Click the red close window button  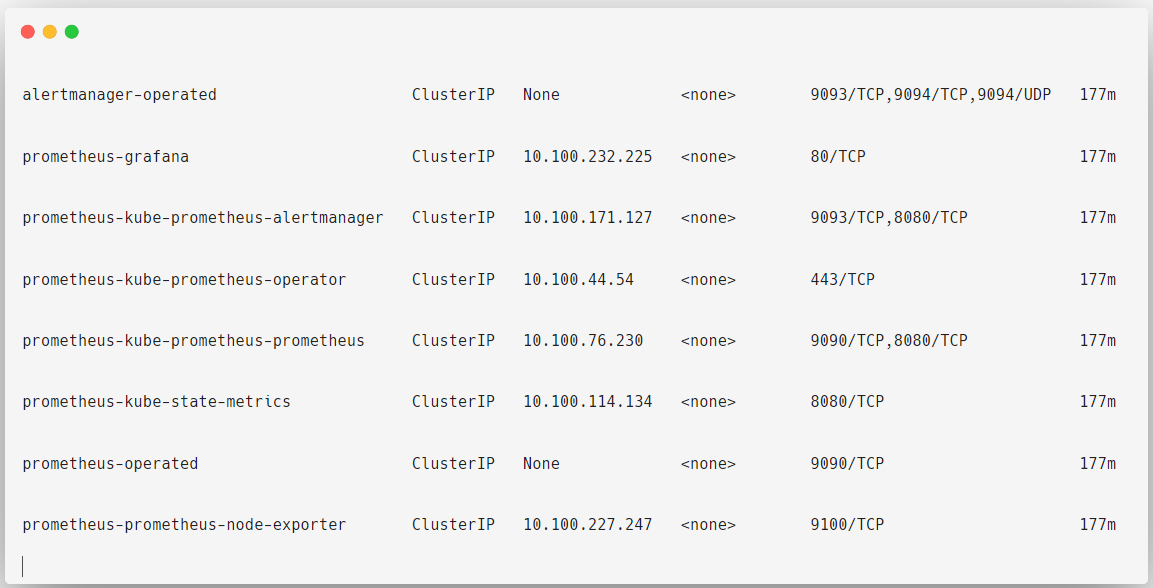[x=26, y=31]
